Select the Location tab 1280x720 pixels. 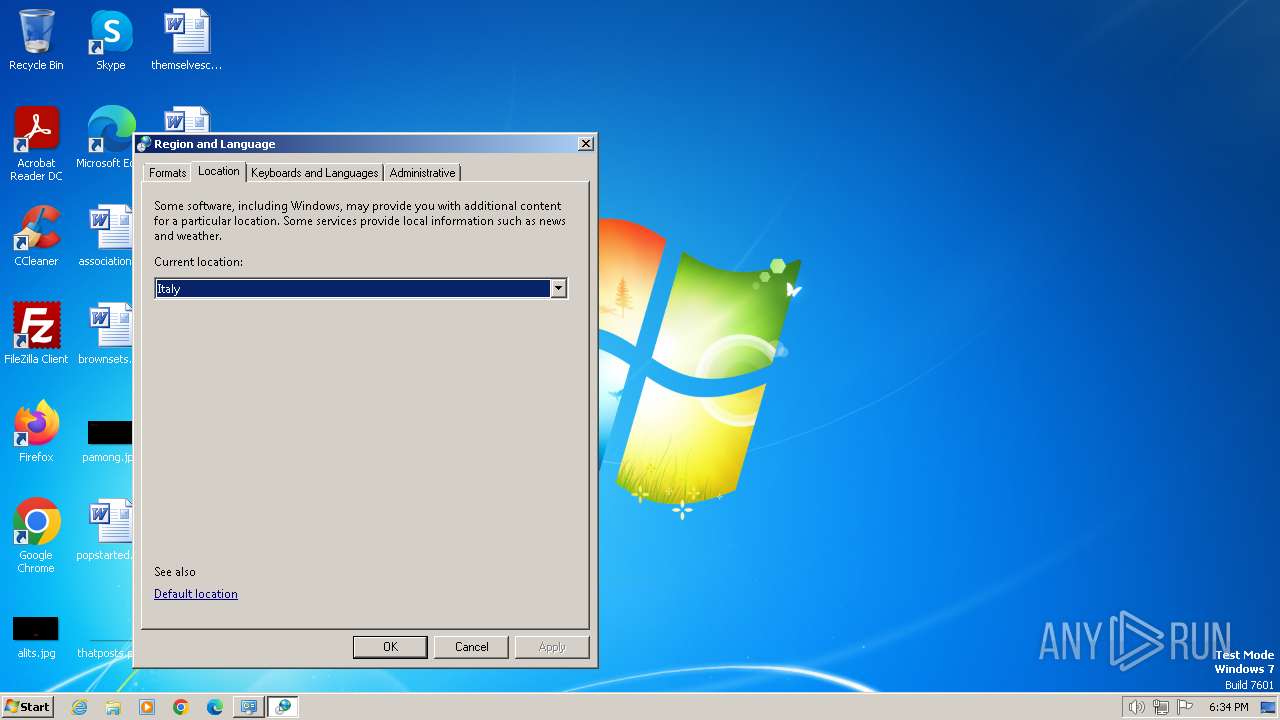pos(218,171)
